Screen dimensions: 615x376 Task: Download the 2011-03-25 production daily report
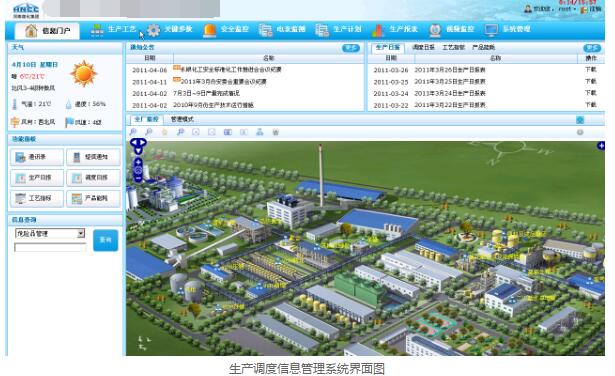tap(590, 81)
